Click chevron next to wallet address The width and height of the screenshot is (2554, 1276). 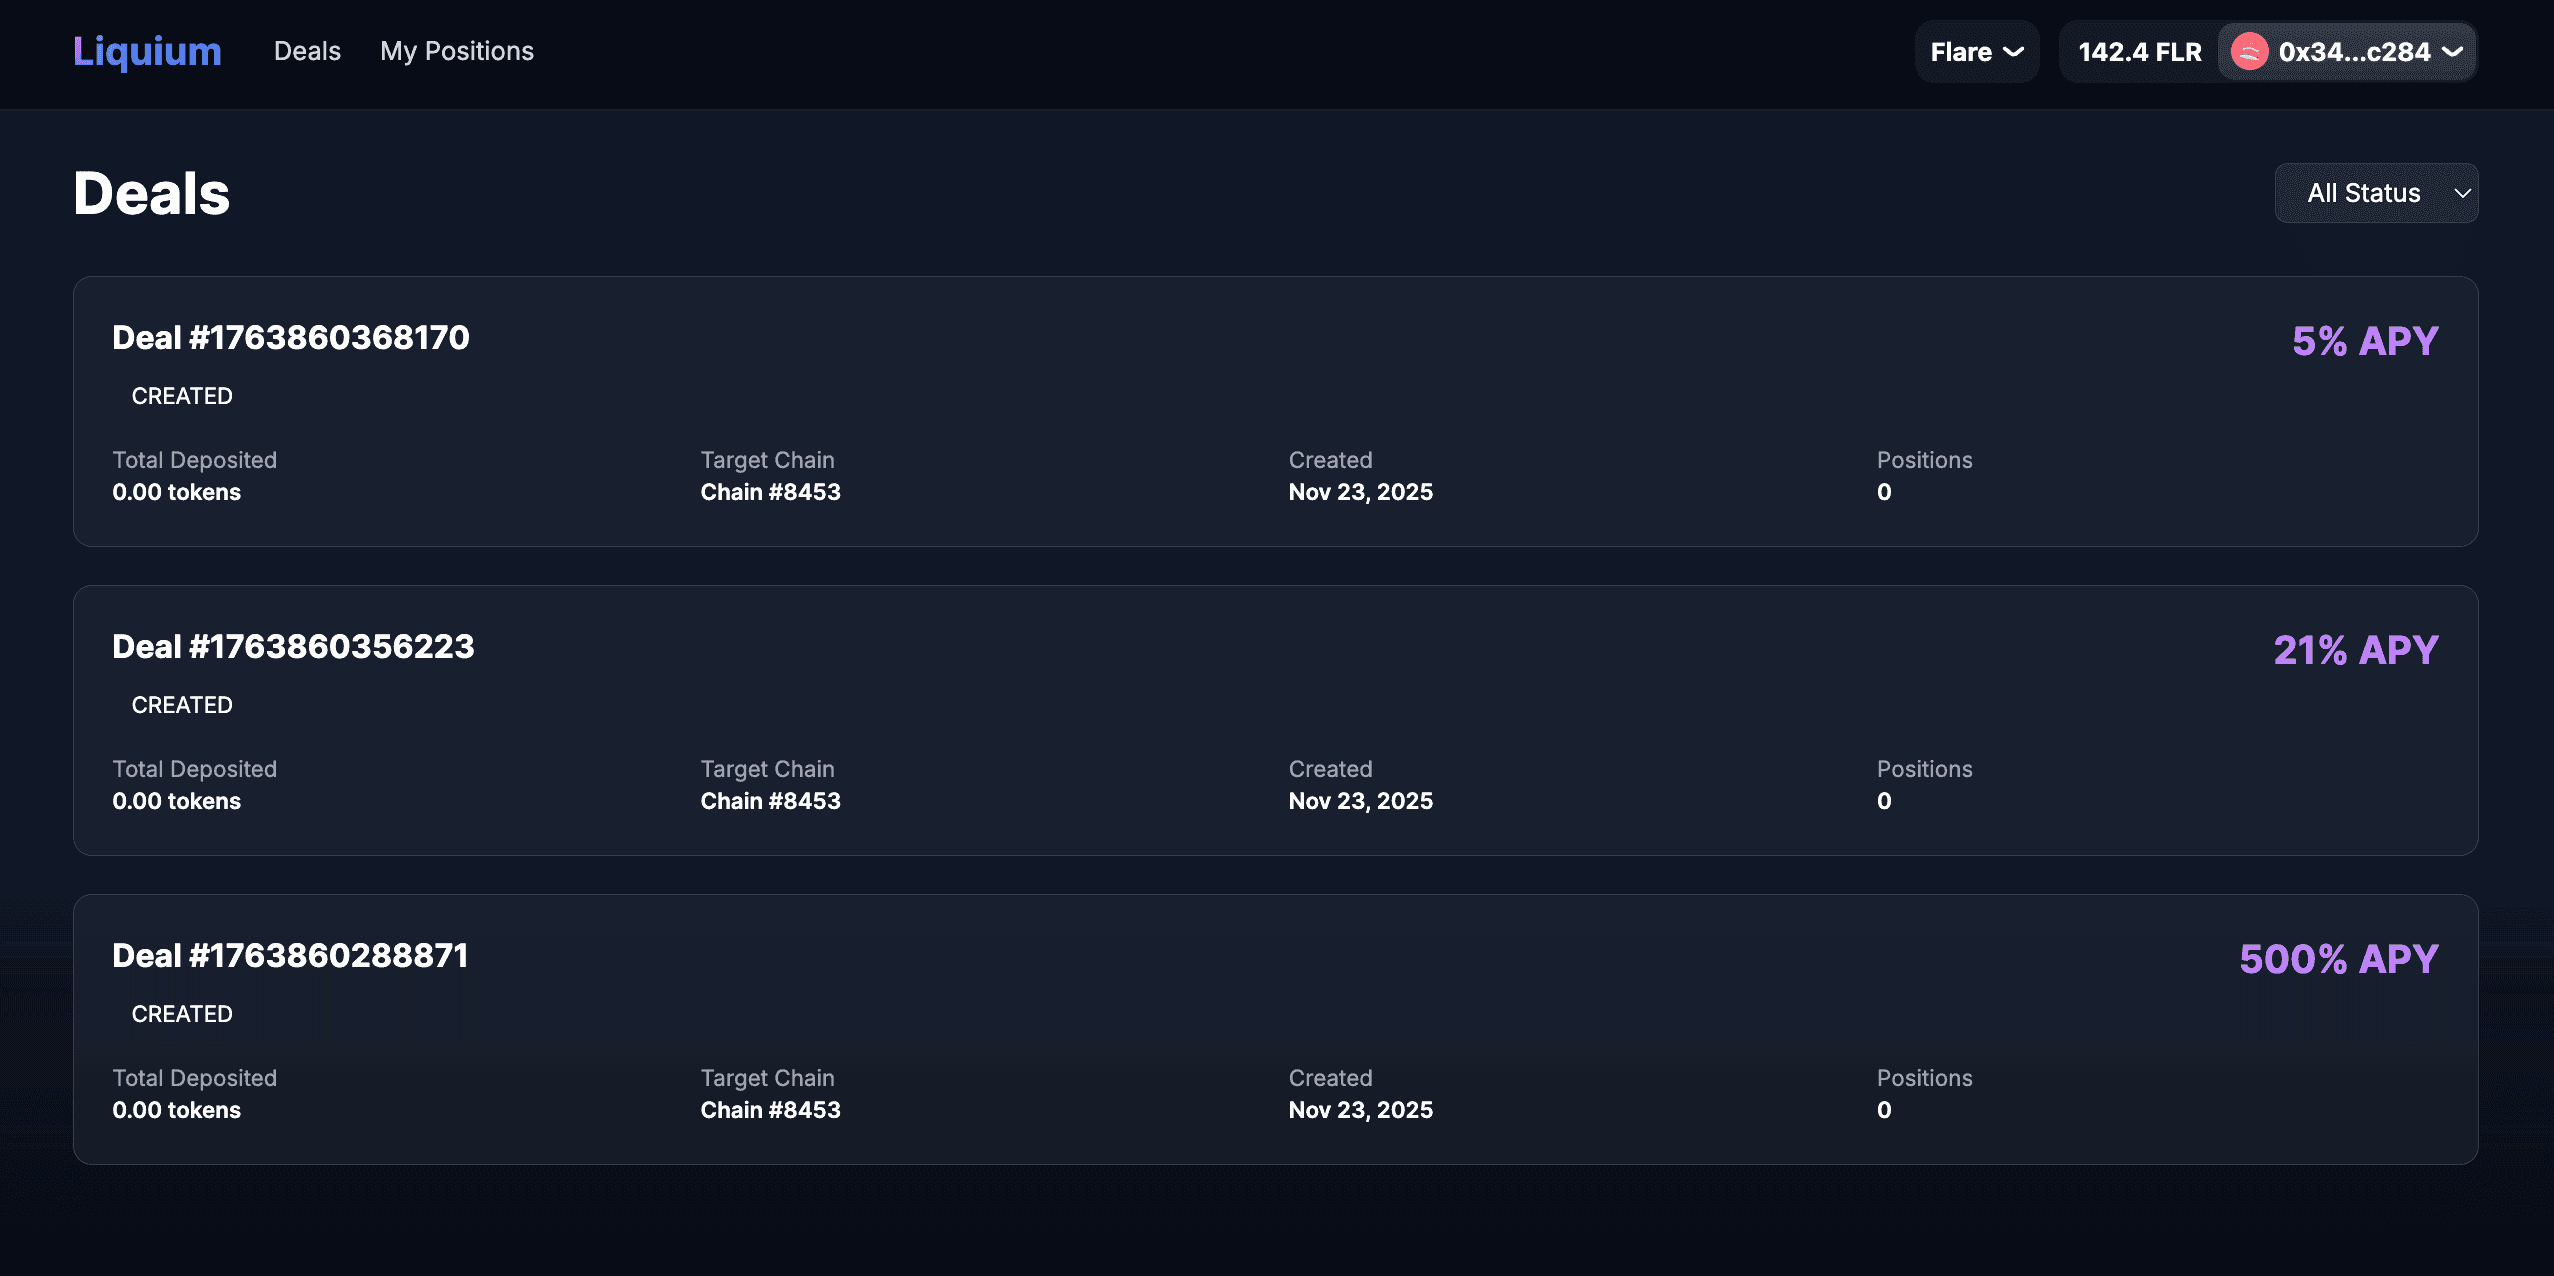(2452, 52)
